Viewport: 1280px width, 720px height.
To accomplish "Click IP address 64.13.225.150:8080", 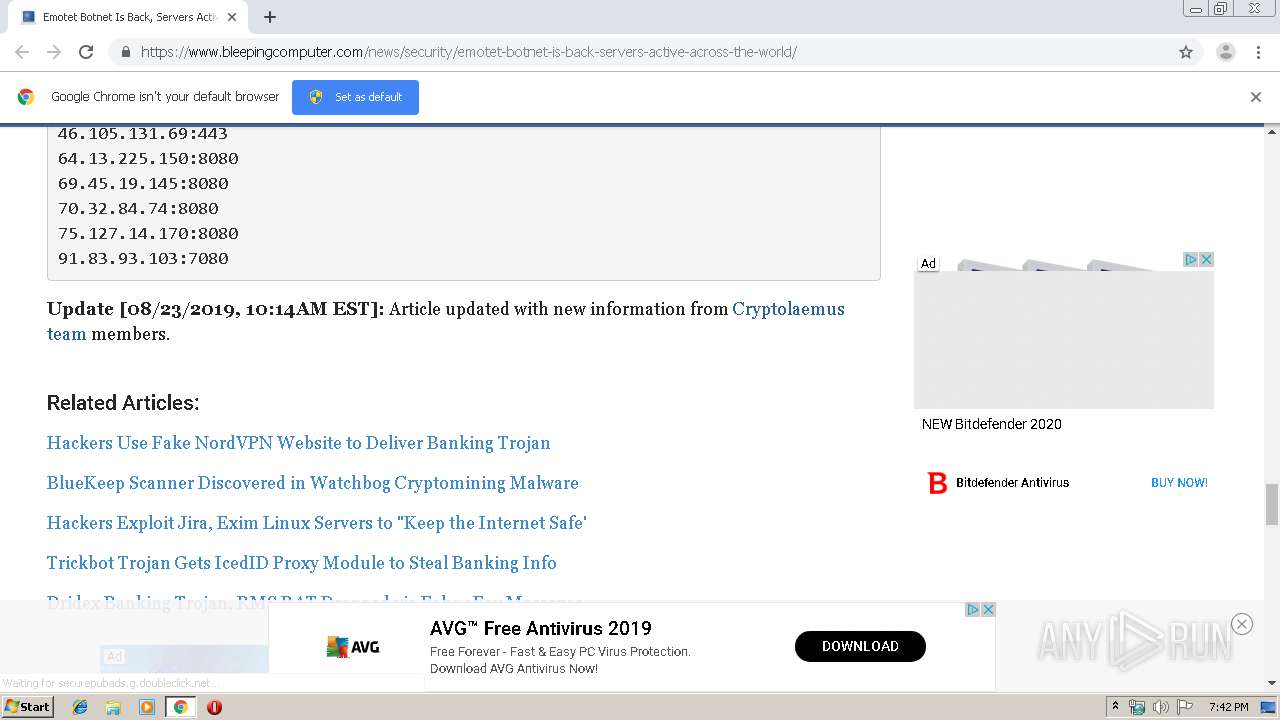I will 148,159.
